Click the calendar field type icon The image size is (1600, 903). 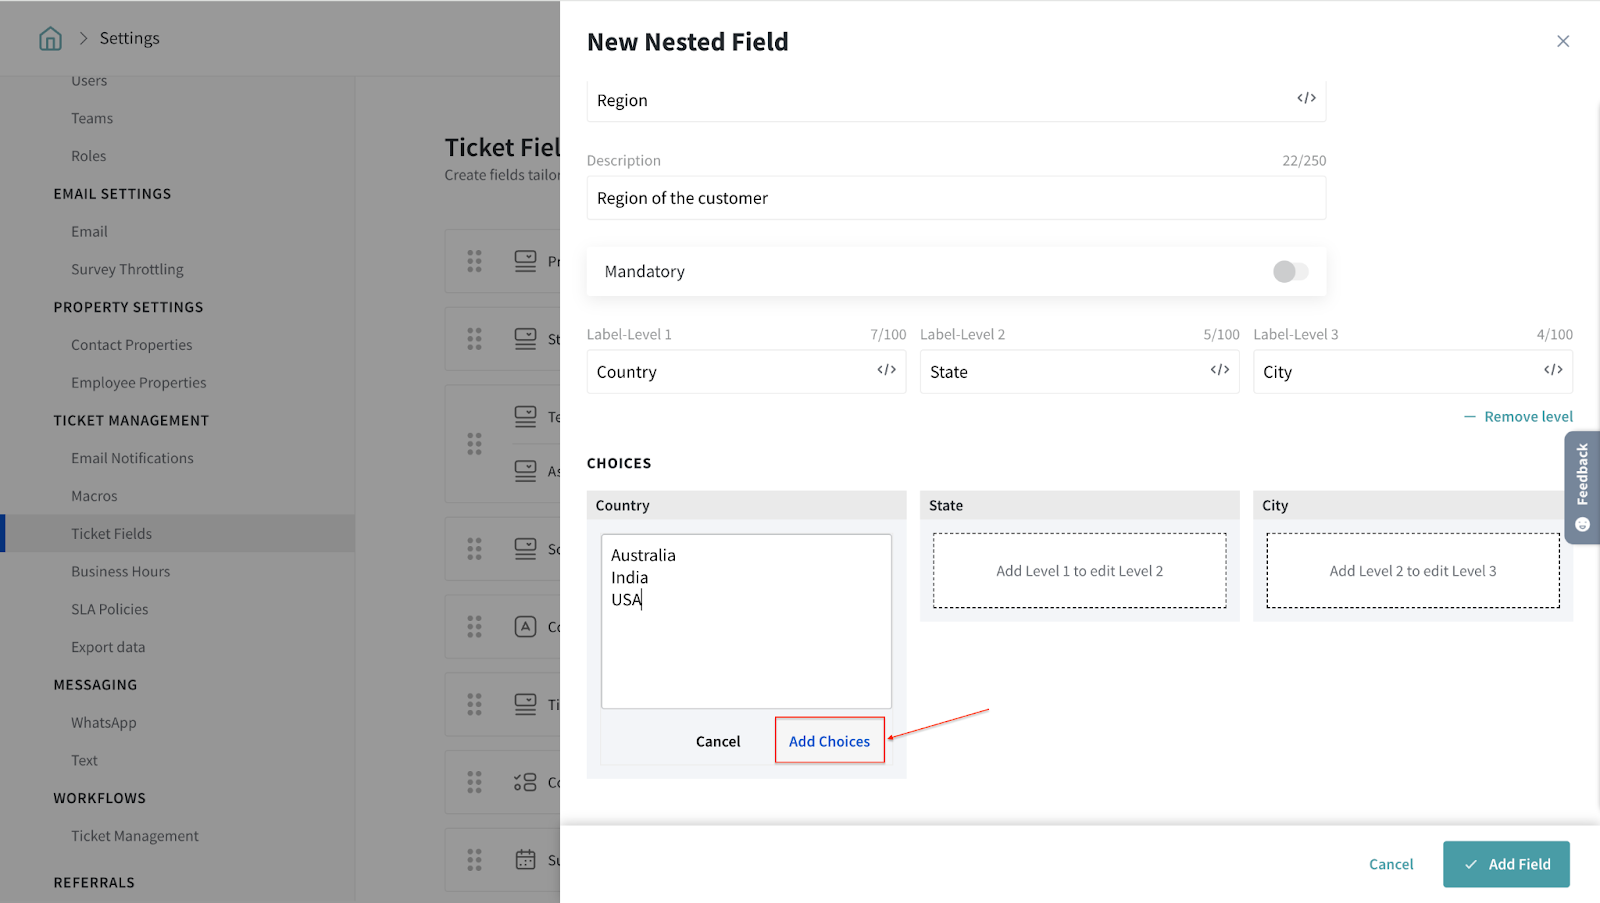pos(525,859)
